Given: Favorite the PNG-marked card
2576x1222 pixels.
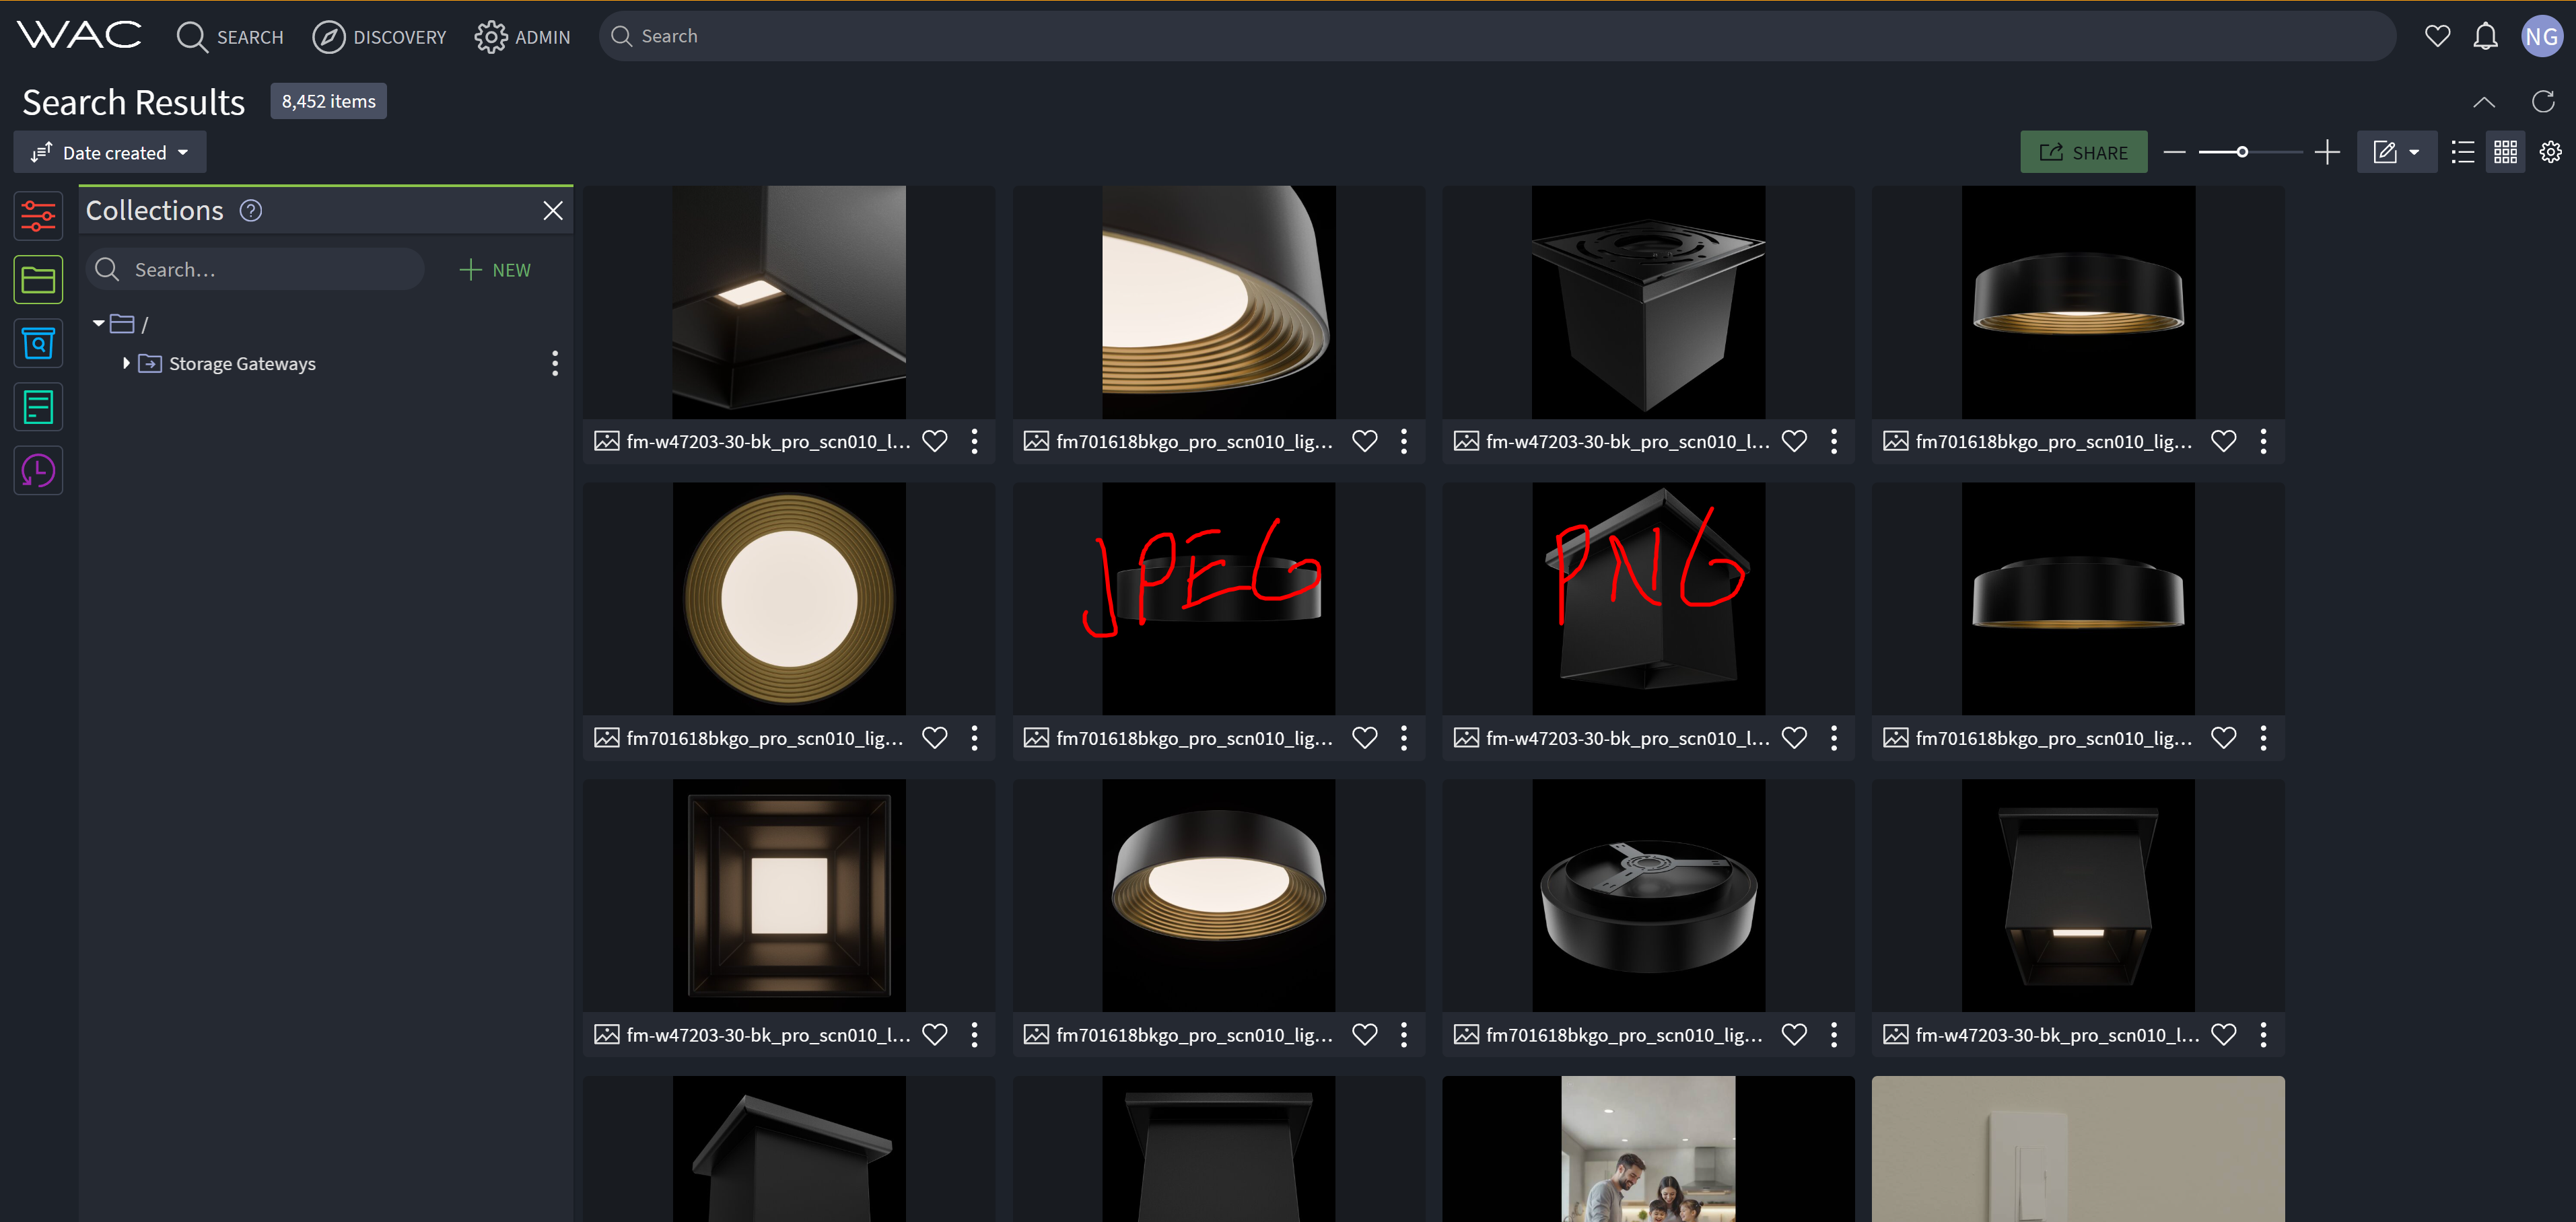Looking at the screenshot, I should coord(1795,738).
